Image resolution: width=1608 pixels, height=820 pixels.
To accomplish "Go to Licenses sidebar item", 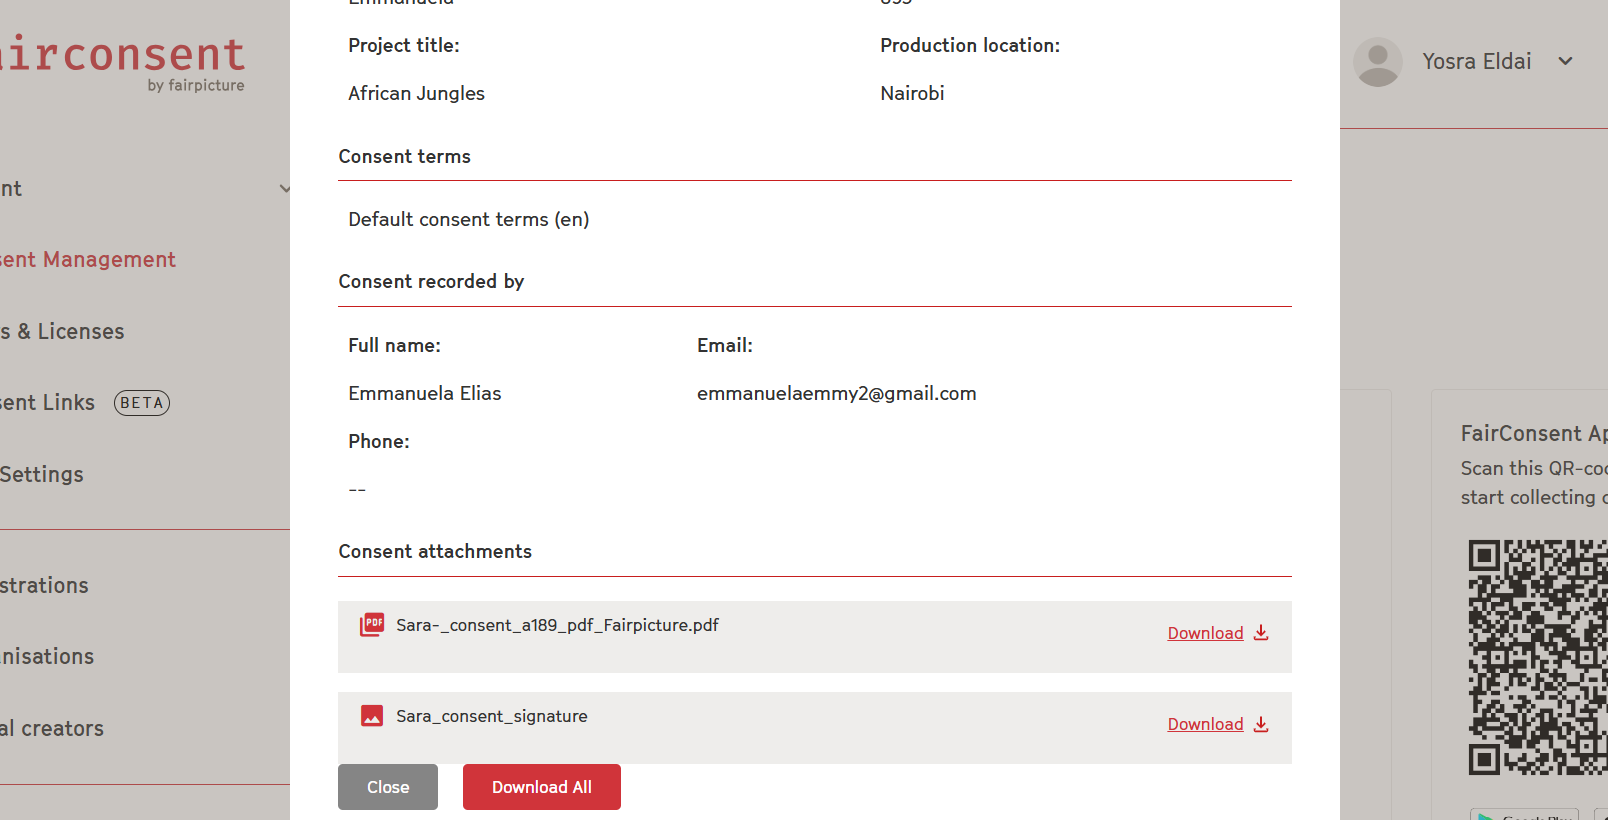I will (x=62, y=332).
